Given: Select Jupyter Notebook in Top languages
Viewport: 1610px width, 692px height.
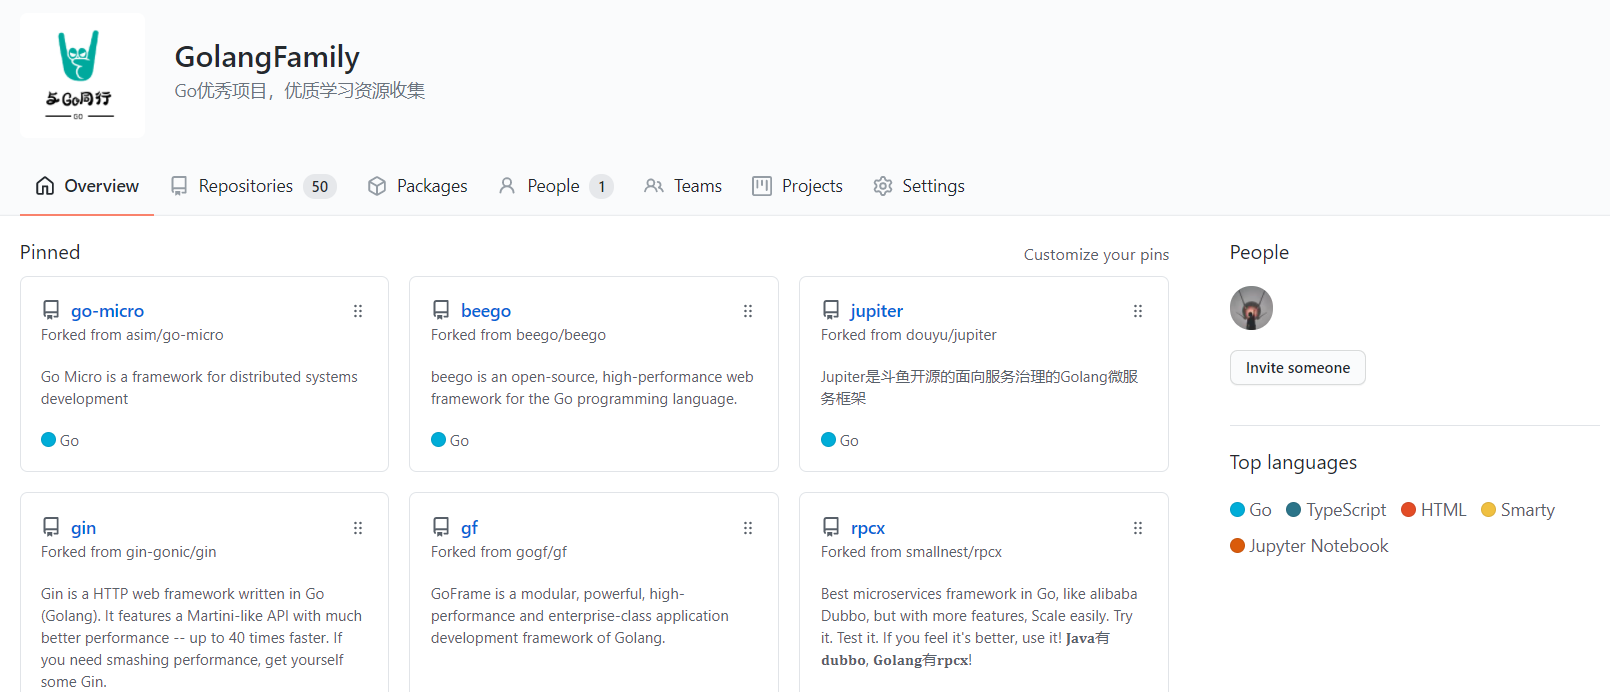Looking at the screenshot, I should [1309, 546].
